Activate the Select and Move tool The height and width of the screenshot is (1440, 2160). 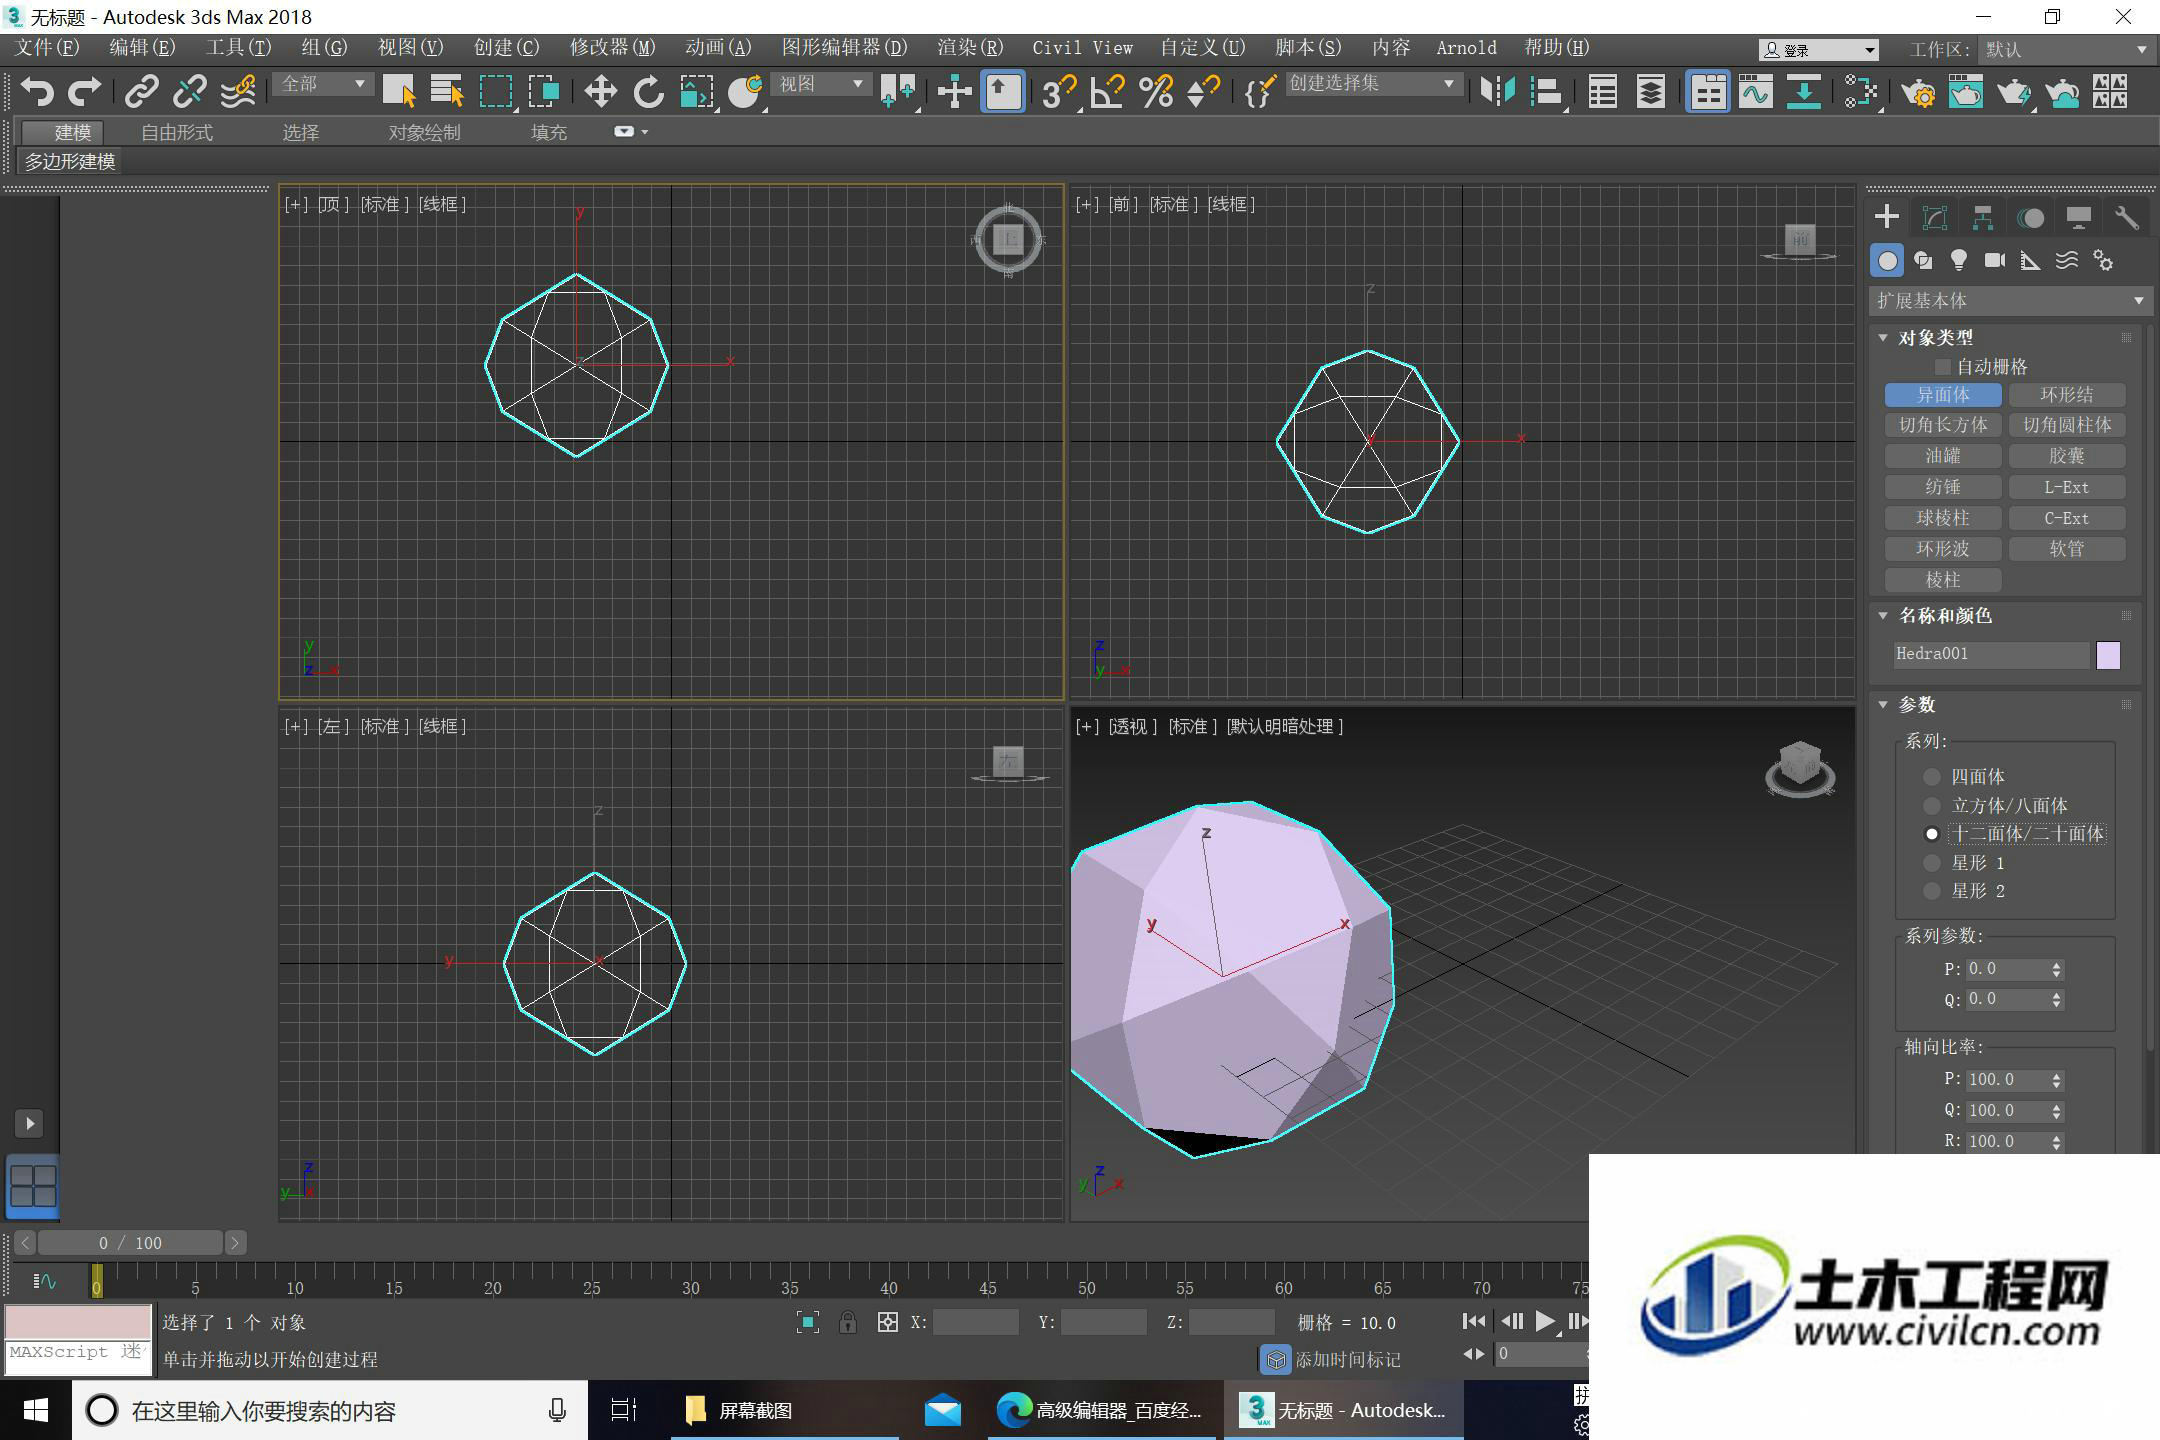pyautogui.click(x=600, y=92)
